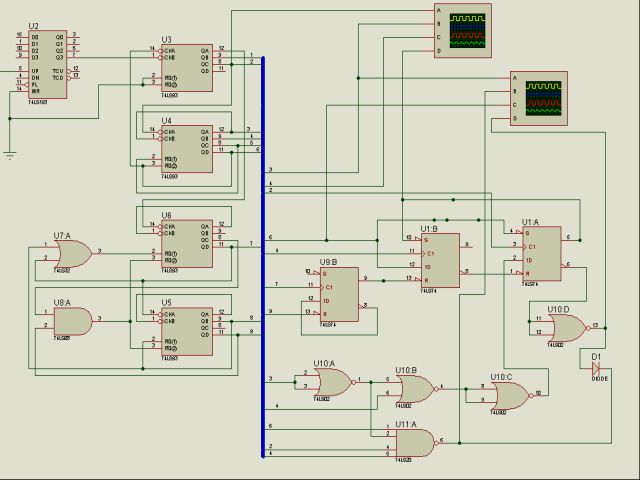Select the U1:B flip-flop block
The image size is (640, 480).
tap(439, 259)
